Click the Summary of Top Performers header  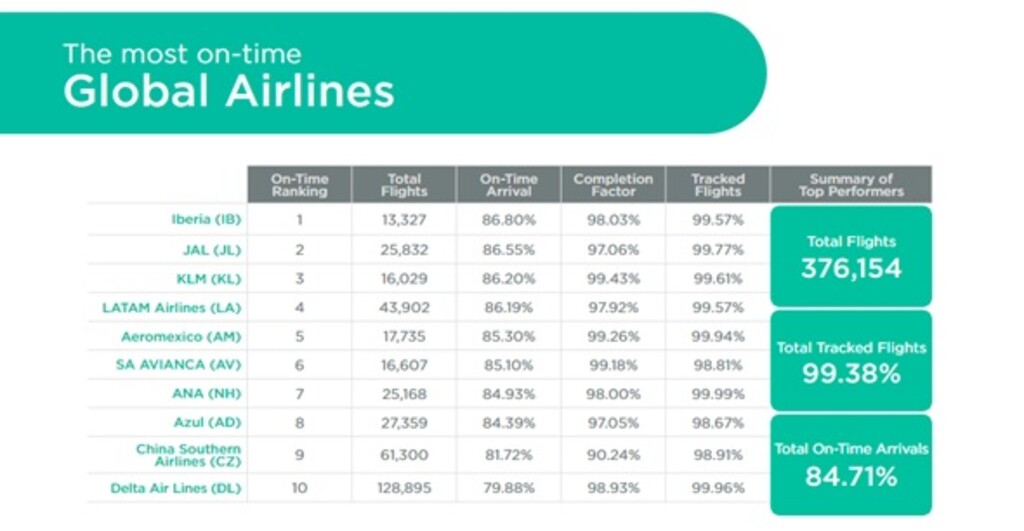click(851, 185)
